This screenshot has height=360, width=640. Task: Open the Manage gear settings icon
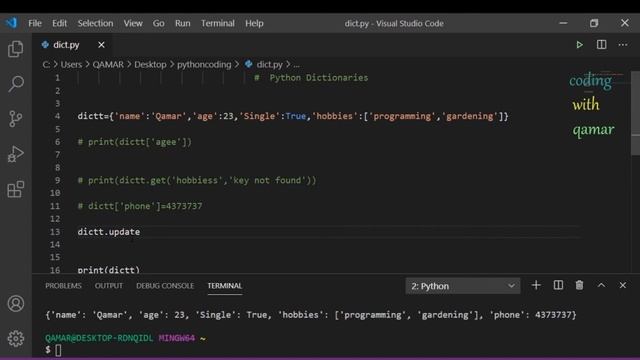click(x=16, y=338)
